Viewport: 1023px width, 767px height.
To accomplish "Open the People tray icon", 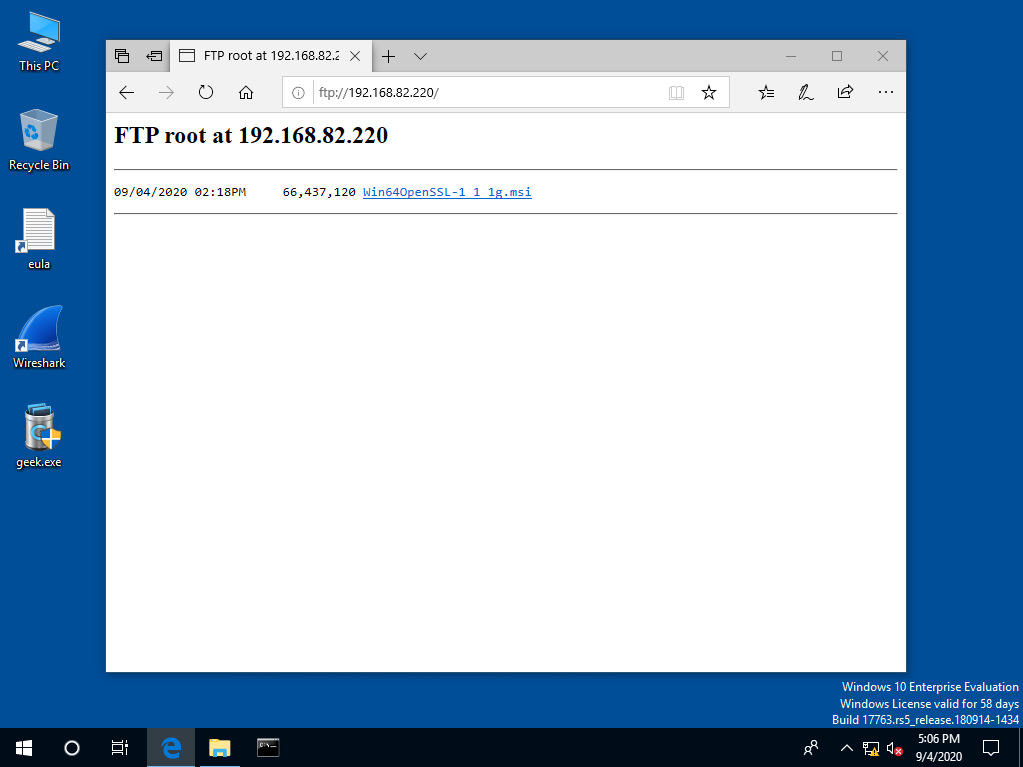I will (811, 747).
